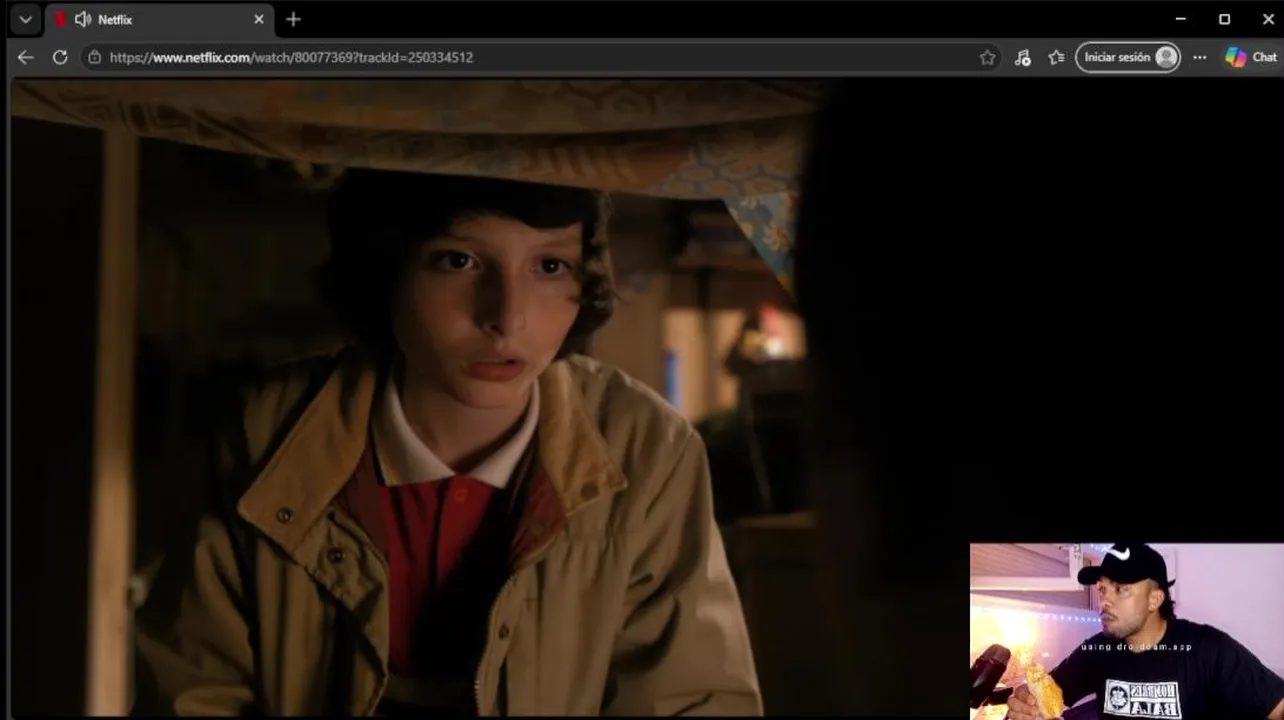Mute the Netflix tab via speaker icon
This screenshot has height=720, width=1284.
pyautogui.click(x=83, y=19)
